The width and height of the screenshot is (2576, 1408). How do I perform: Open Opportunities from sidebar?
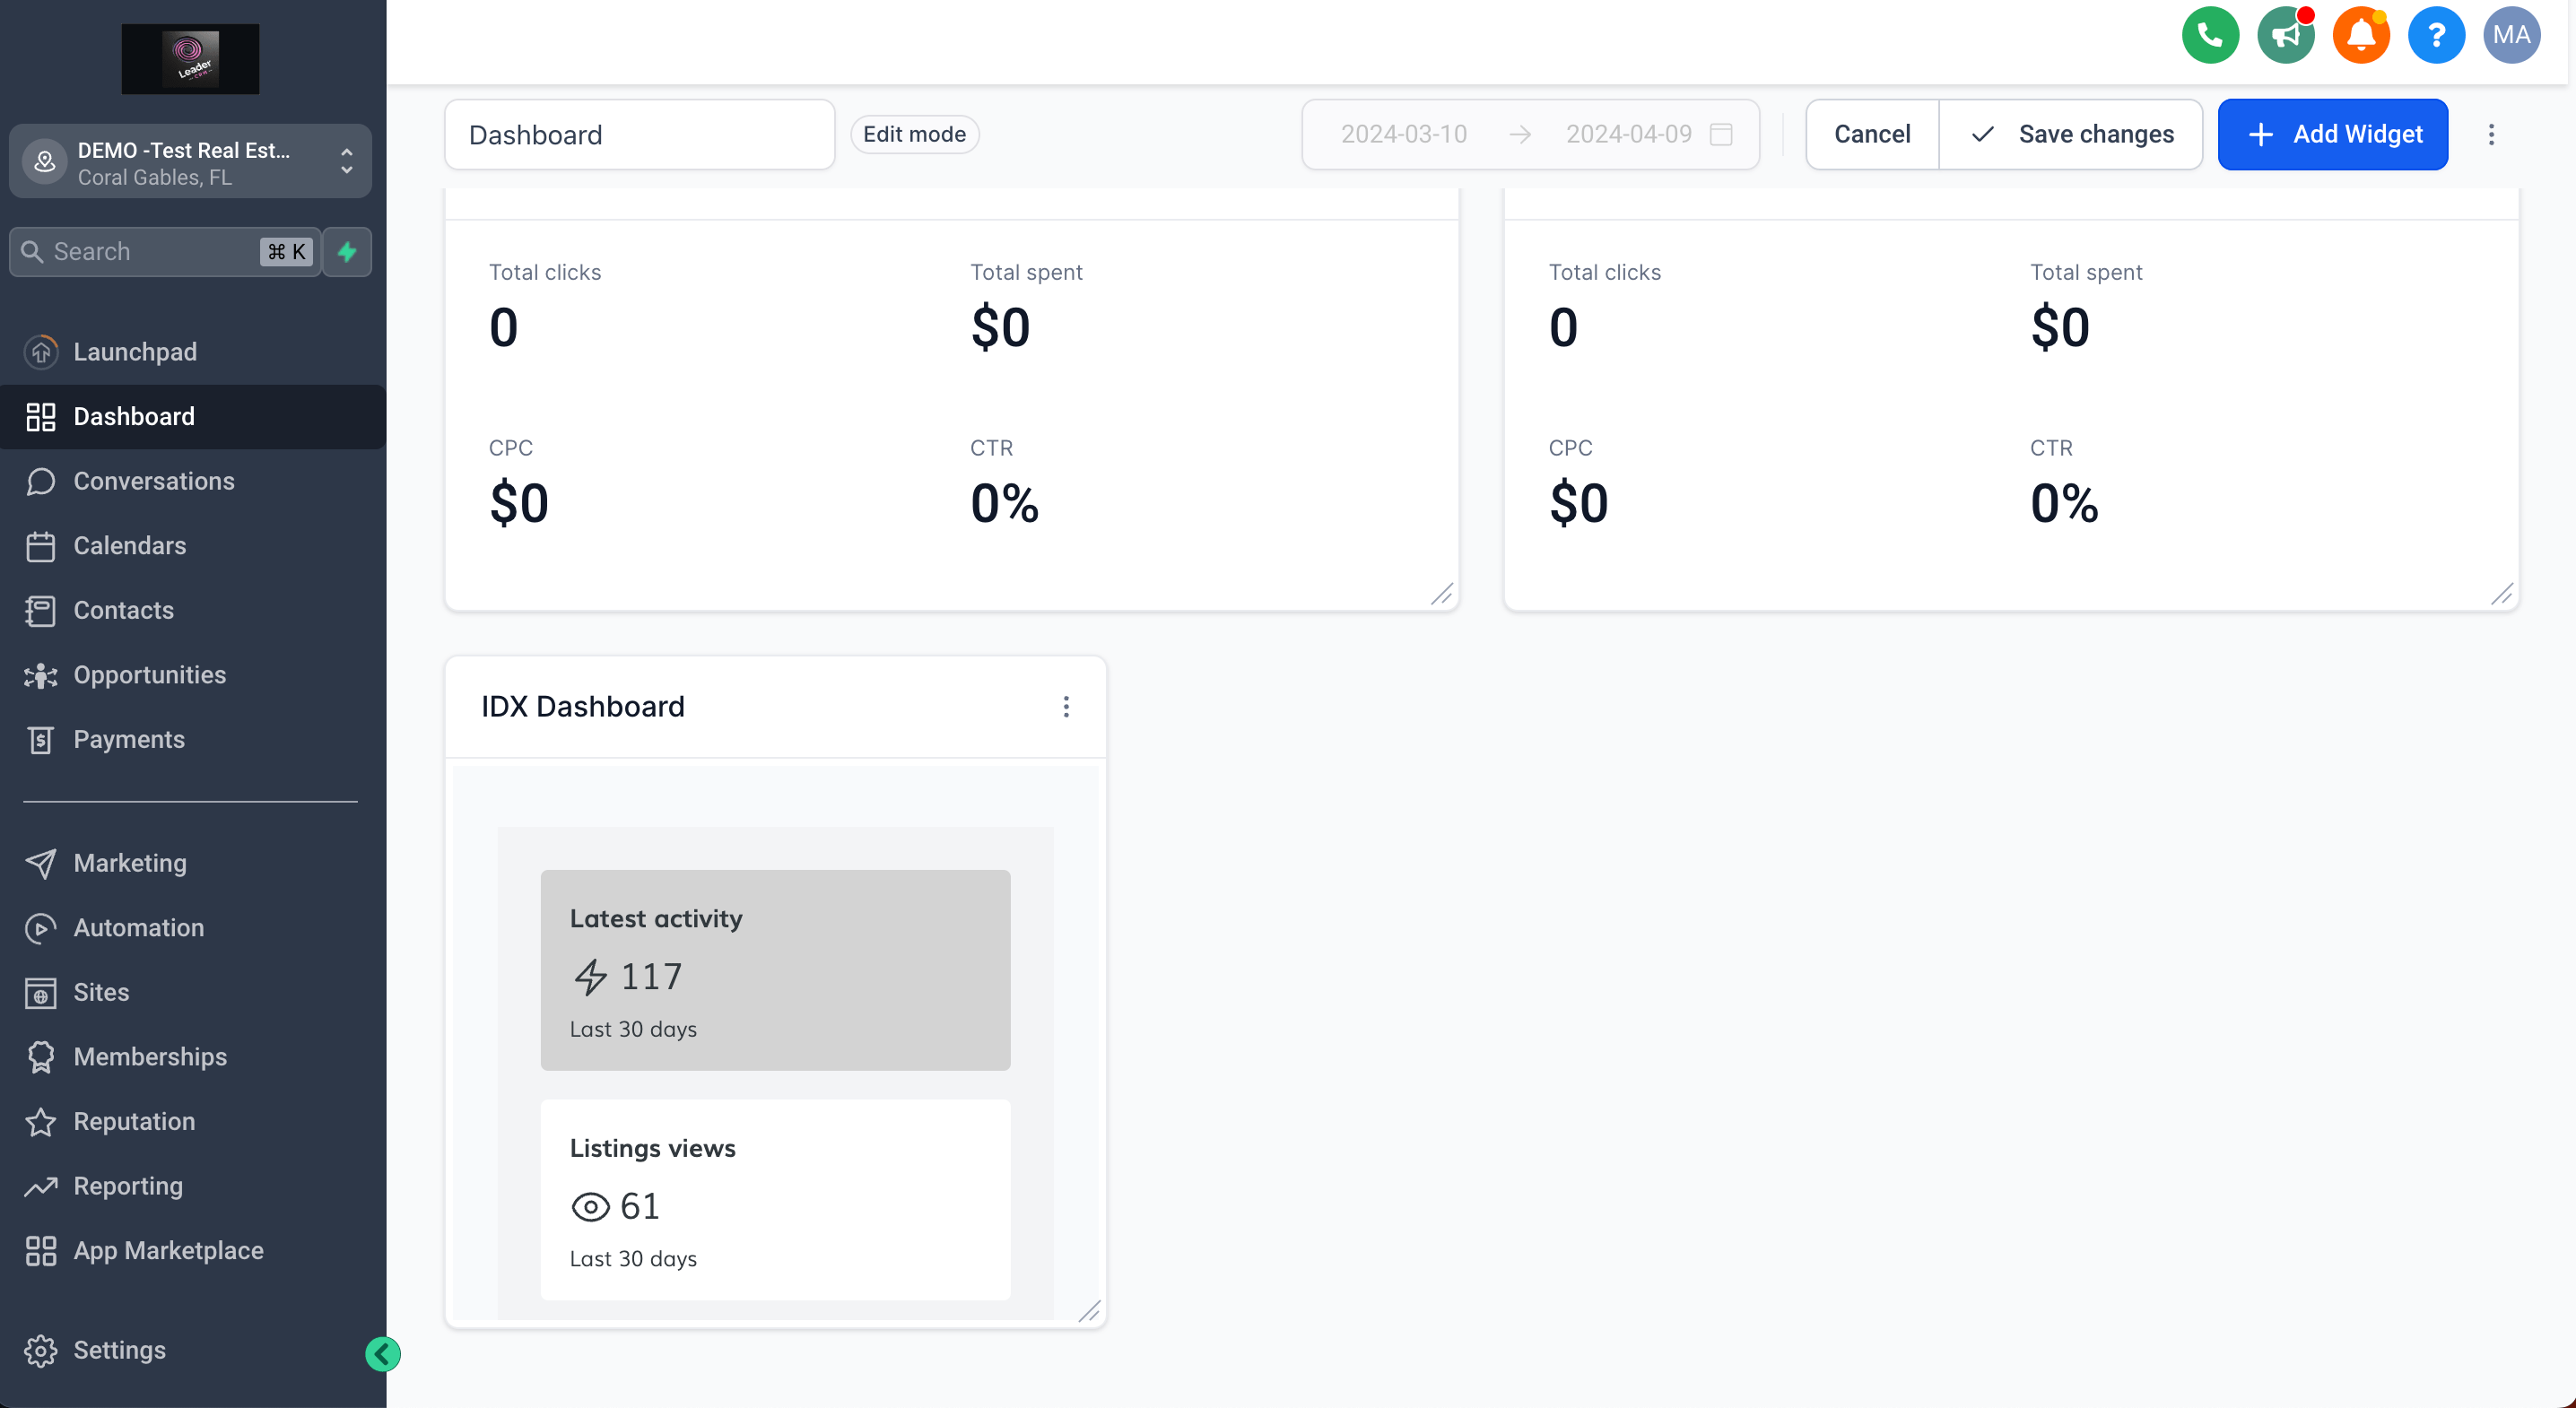click(x=149, y=675)
